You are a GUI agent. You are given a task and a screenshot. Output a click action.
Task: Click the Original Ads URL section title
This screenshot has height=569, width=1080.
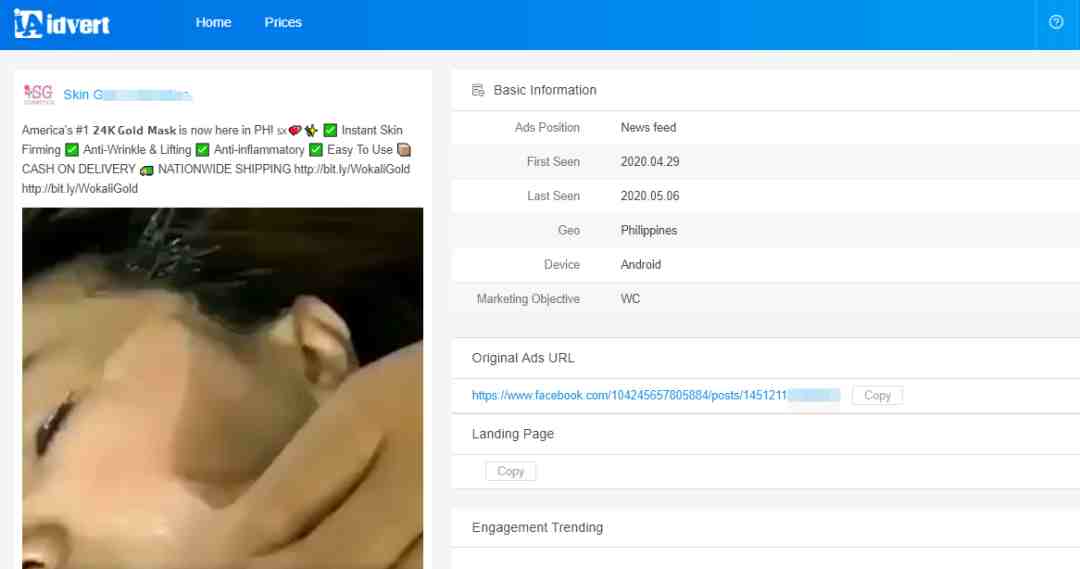pyautogui.click(x=523, y=358)
